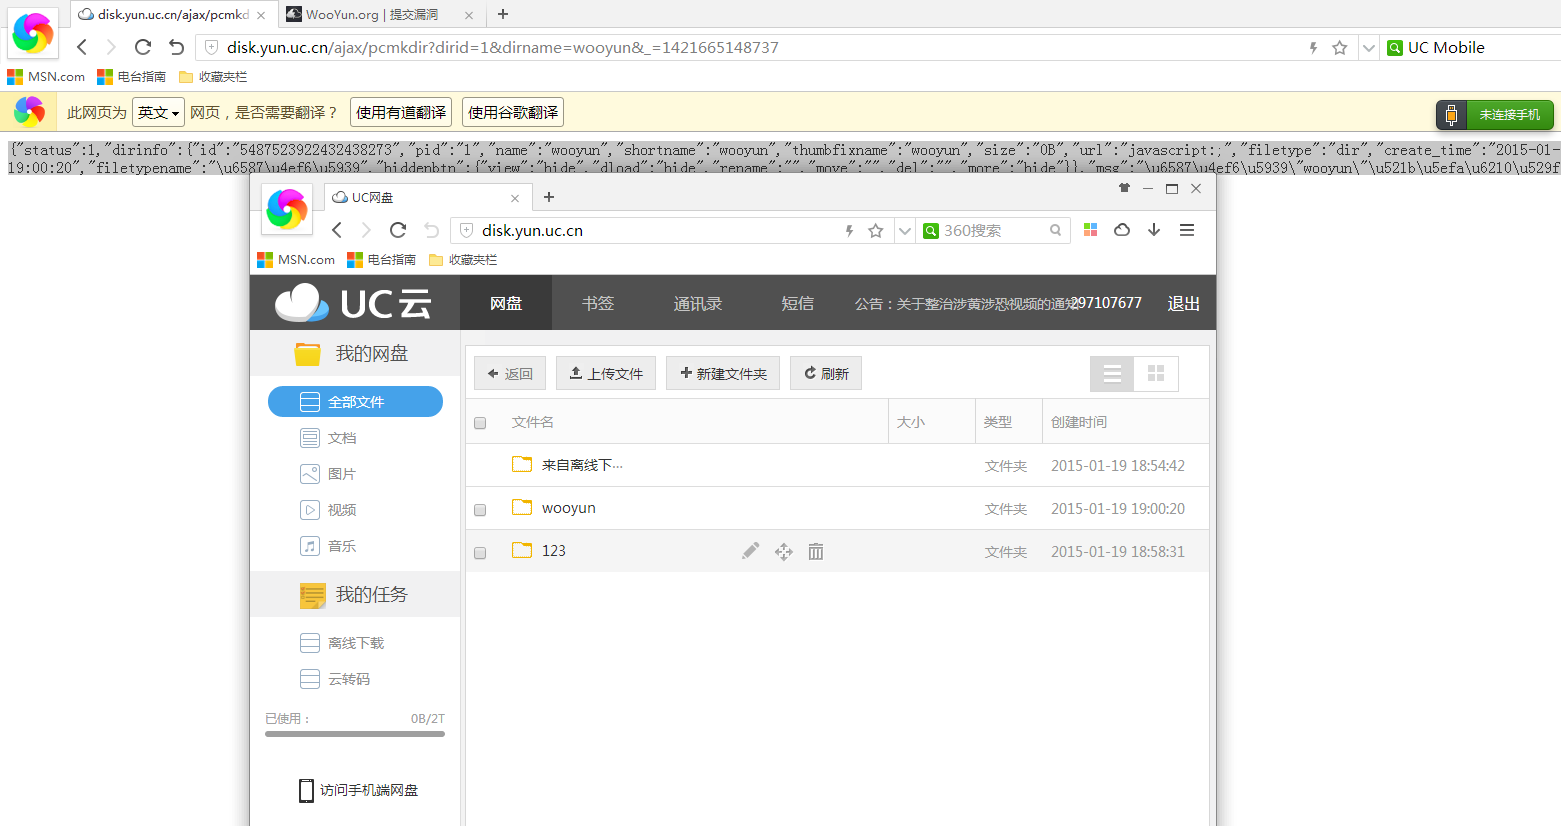Click 使用有道翻译 button
Image resolution: width=1561 pixels, height=826 pixels.
[x=401, y=112]
